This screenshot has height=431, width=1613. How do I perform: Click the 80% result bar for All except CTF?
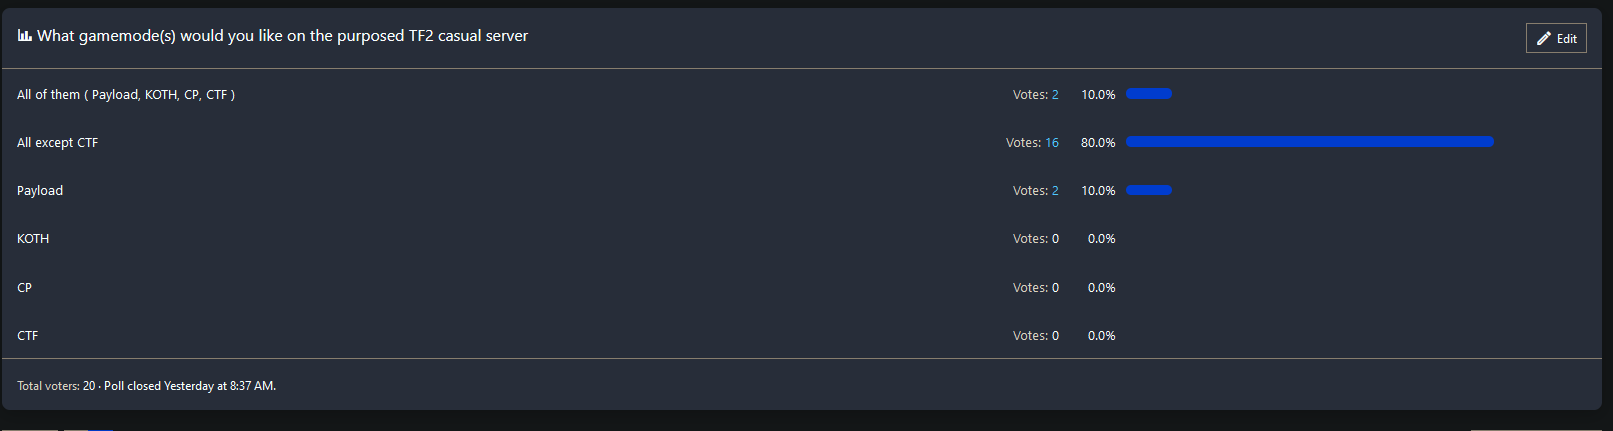click(x=1309, y=142)
